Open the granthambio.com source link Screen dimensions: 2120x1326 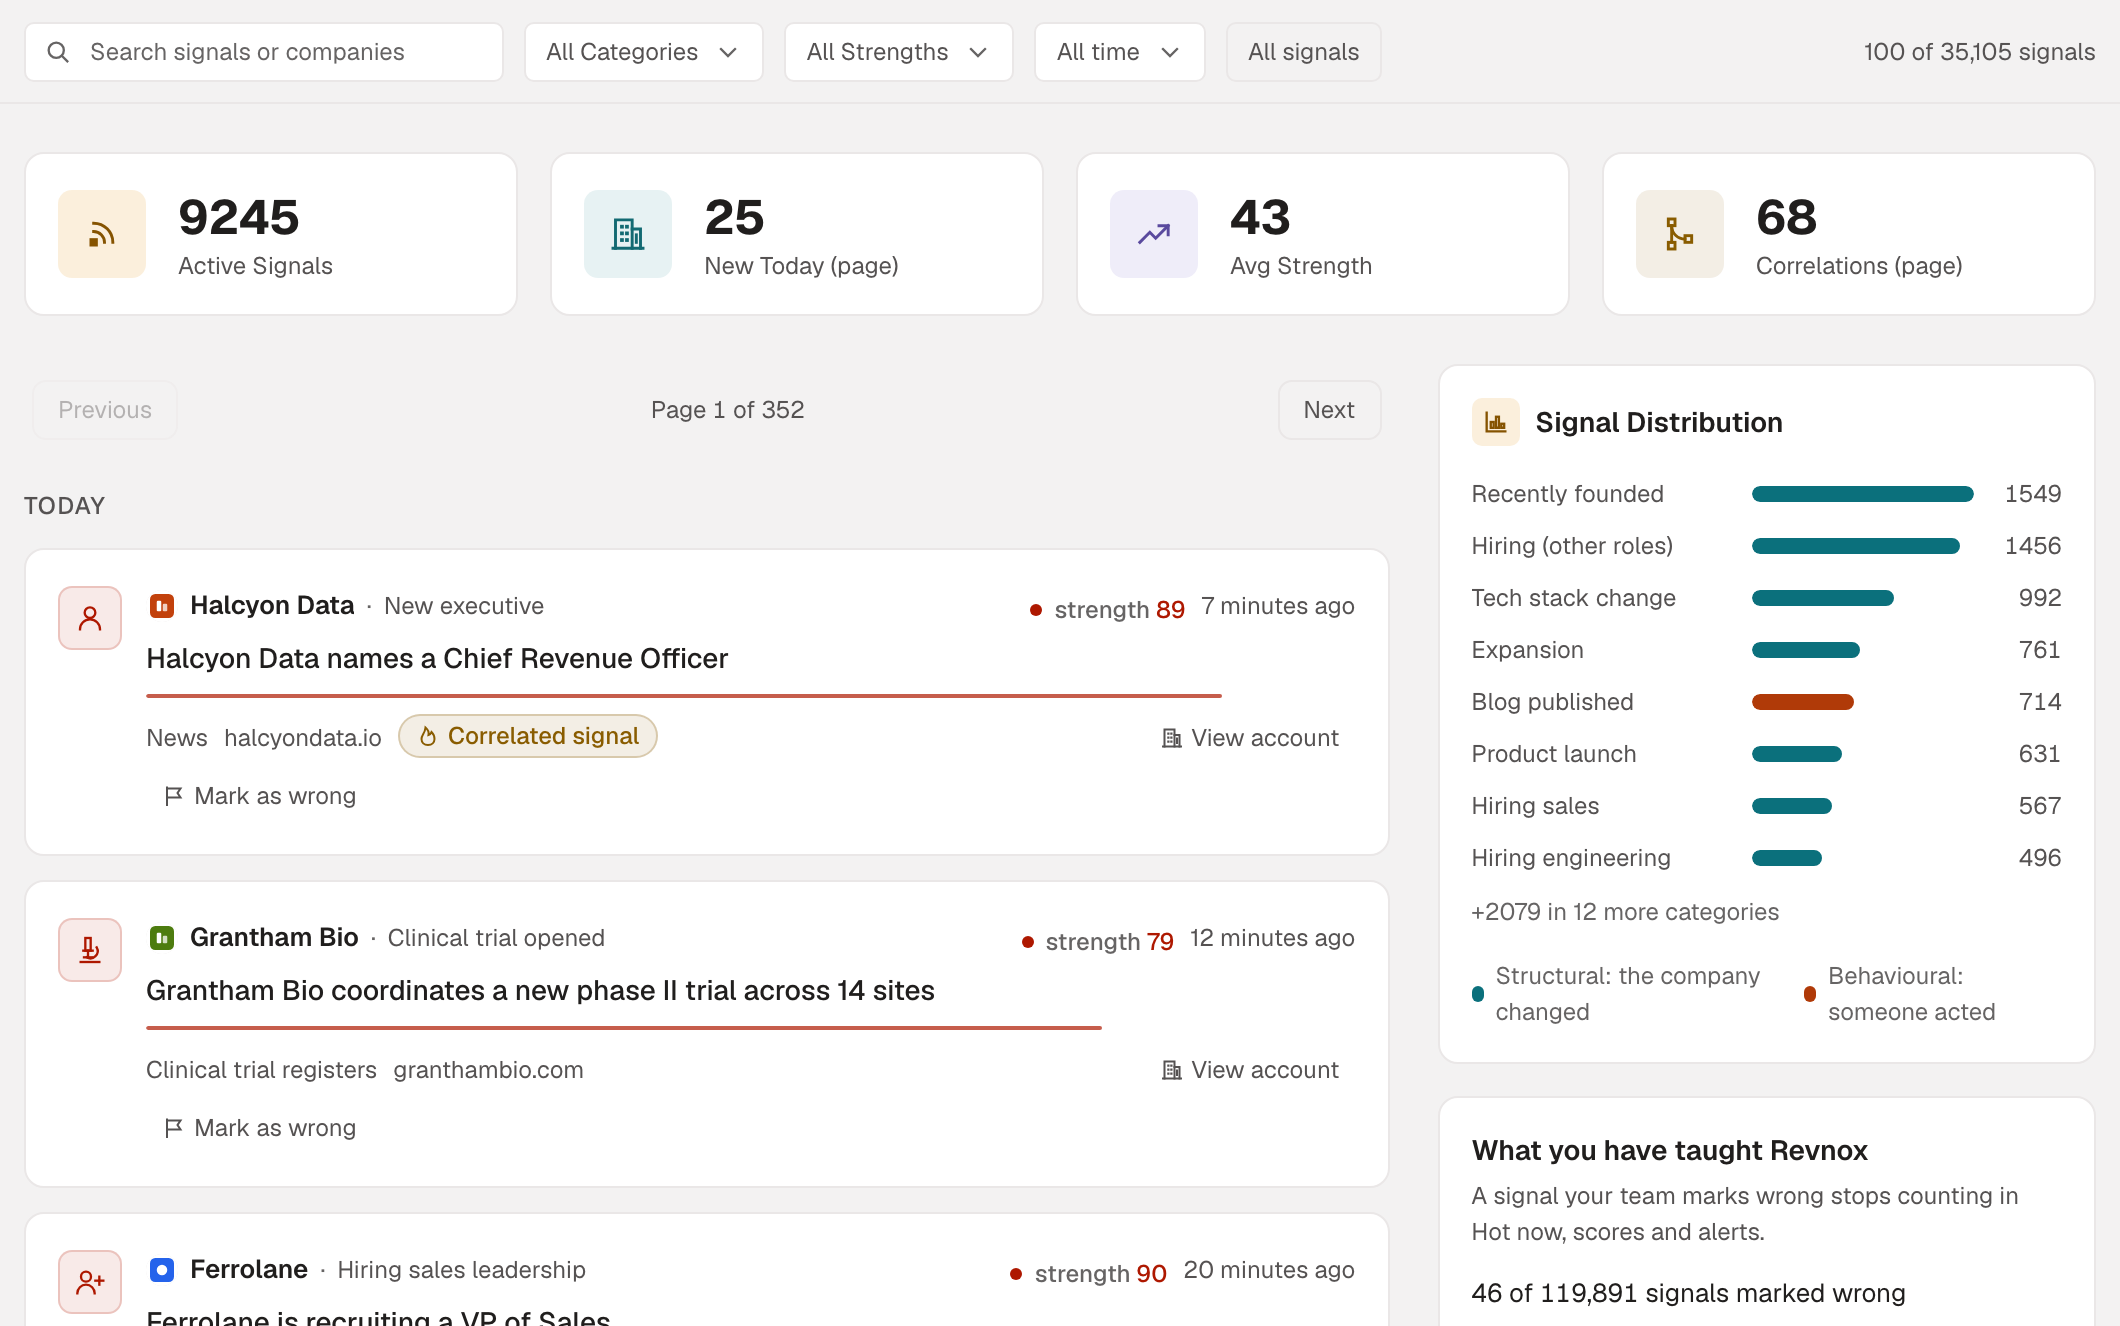[488, 1070]
